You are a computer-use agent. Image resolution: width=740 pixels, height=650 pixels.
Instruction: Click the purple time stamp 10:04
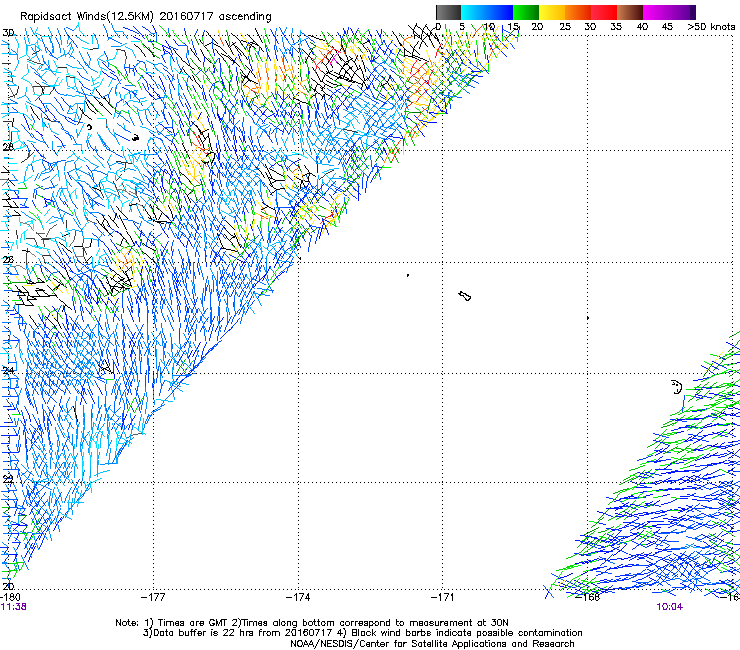[669, 607]
